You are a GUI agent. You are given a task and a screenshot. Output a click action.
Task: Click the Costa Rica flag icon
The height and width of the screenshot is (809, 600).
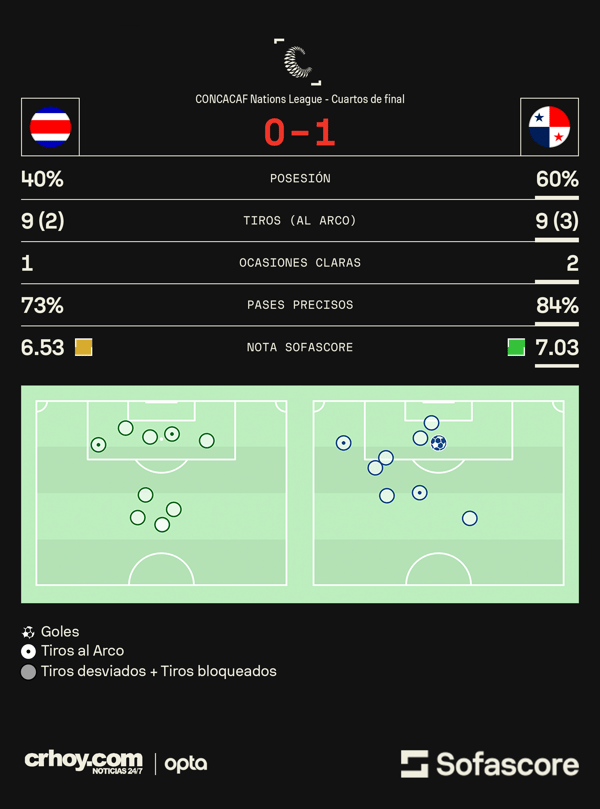[50, 127]
